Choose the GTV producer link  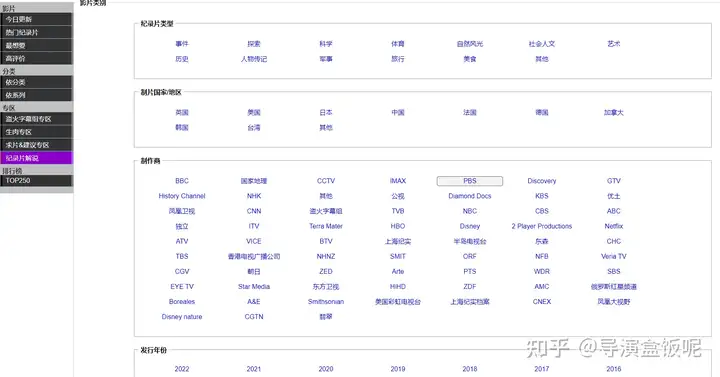point(613,181)
